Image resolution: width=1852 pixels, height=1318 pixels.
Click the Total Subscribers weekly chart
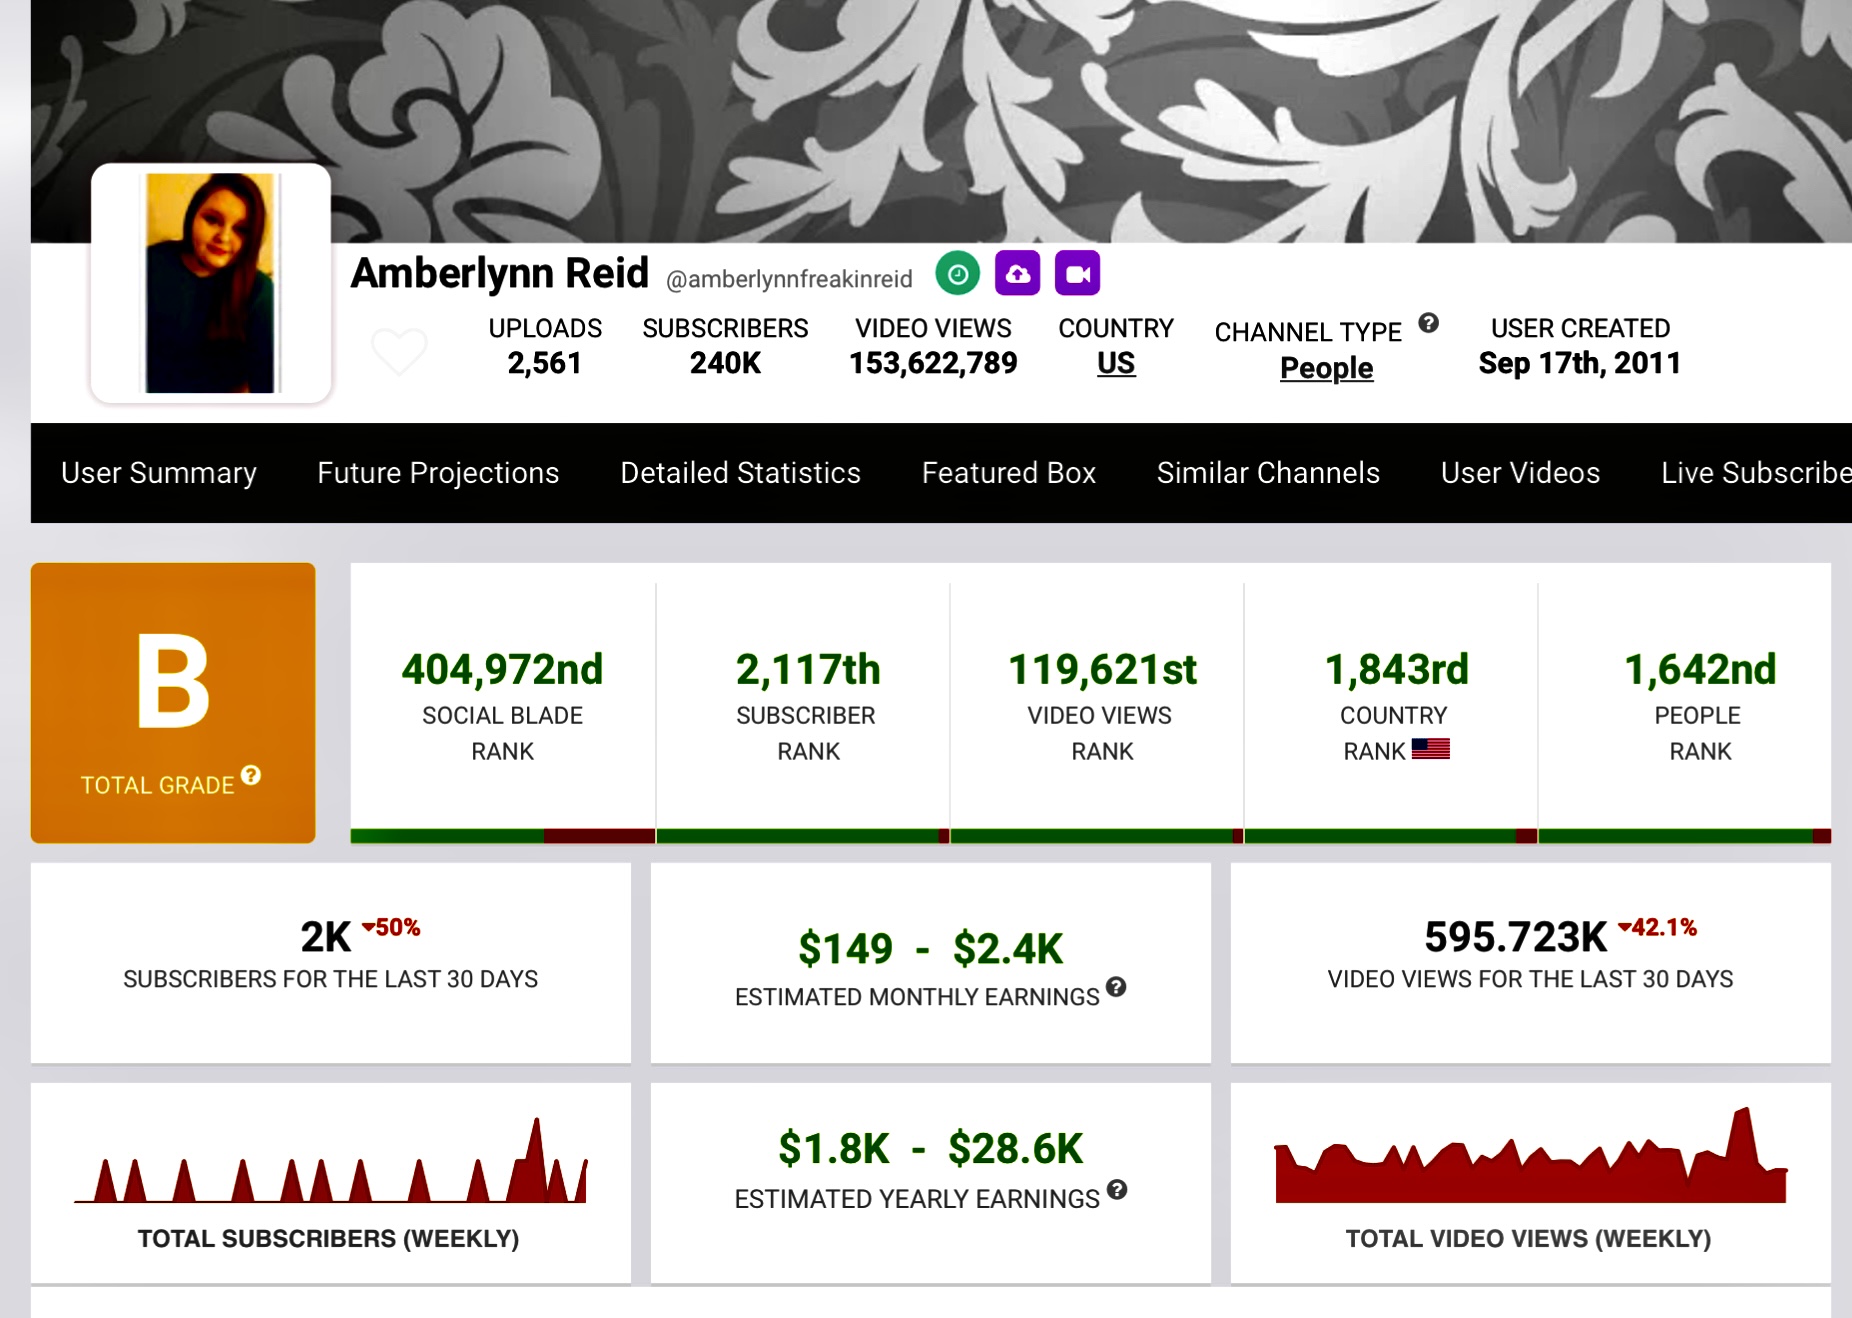pyautogui.click(x=330, y=1160)
